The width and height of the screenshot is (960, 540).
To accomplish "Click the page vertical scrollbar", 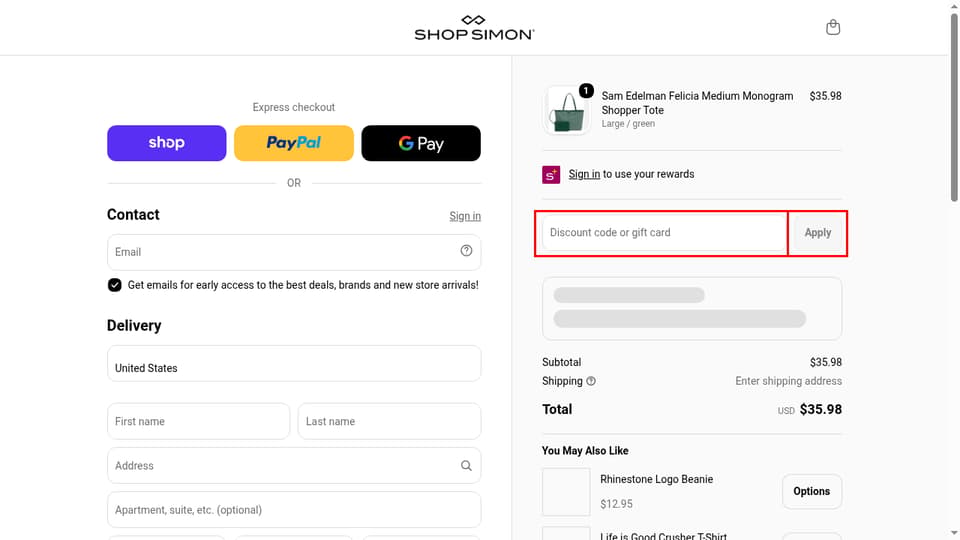I will tap(954, 107).
